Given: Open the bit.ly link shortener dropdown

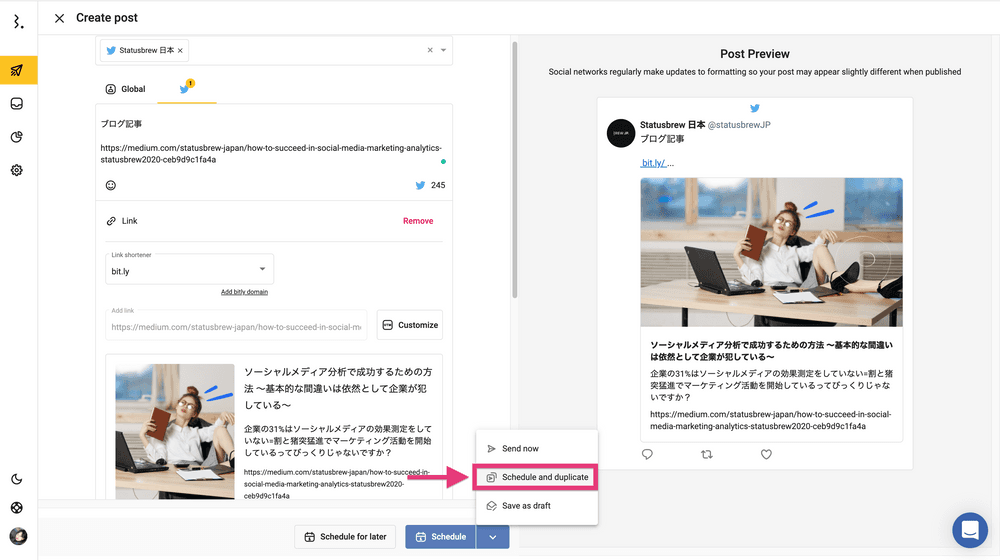Looking at the screenshot, I should pyautogui.click(x=189, y=270).
